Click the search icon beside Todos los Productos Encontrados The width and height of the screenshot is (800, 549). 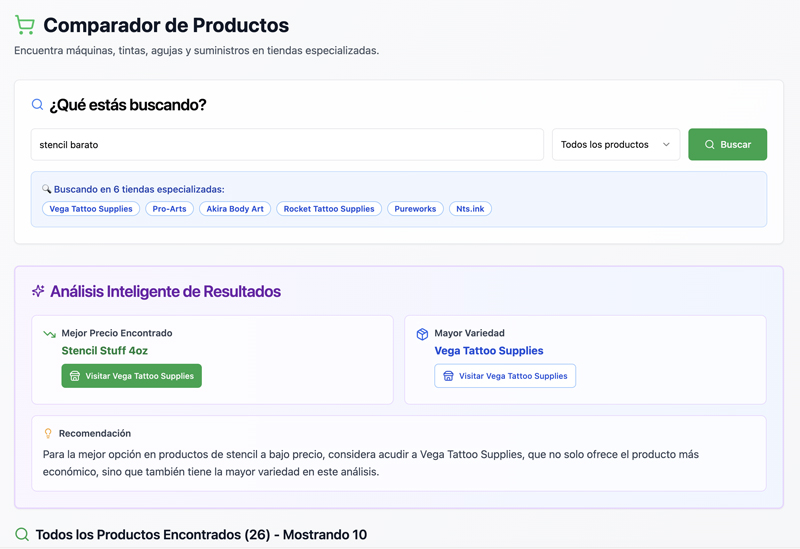click(22, 535)
